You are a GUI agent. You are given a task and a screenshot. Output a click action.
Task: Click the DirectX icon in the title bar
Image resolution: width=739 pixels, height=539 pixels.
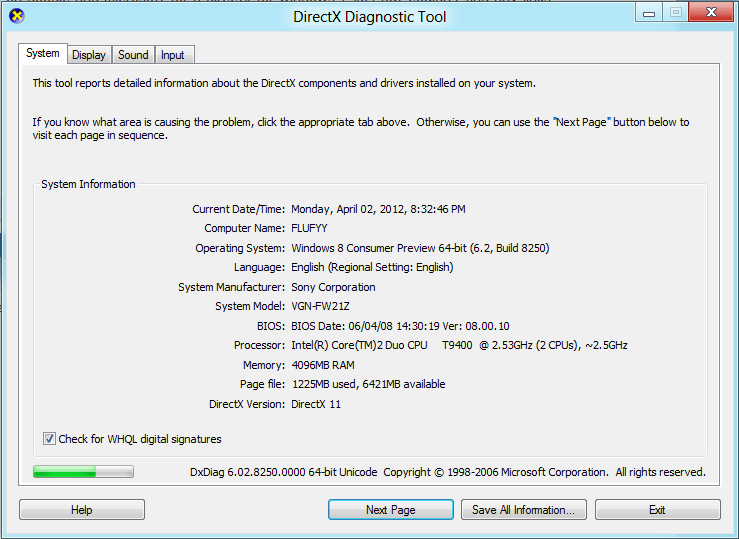16,16
